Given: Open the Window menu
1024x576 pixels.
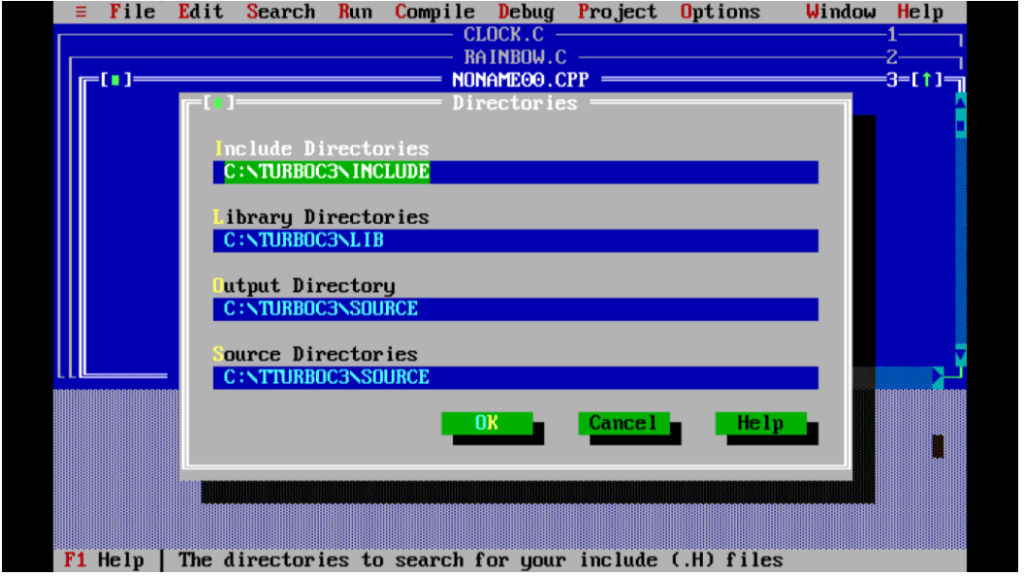Looking at the screenshot, I should 840,11.
